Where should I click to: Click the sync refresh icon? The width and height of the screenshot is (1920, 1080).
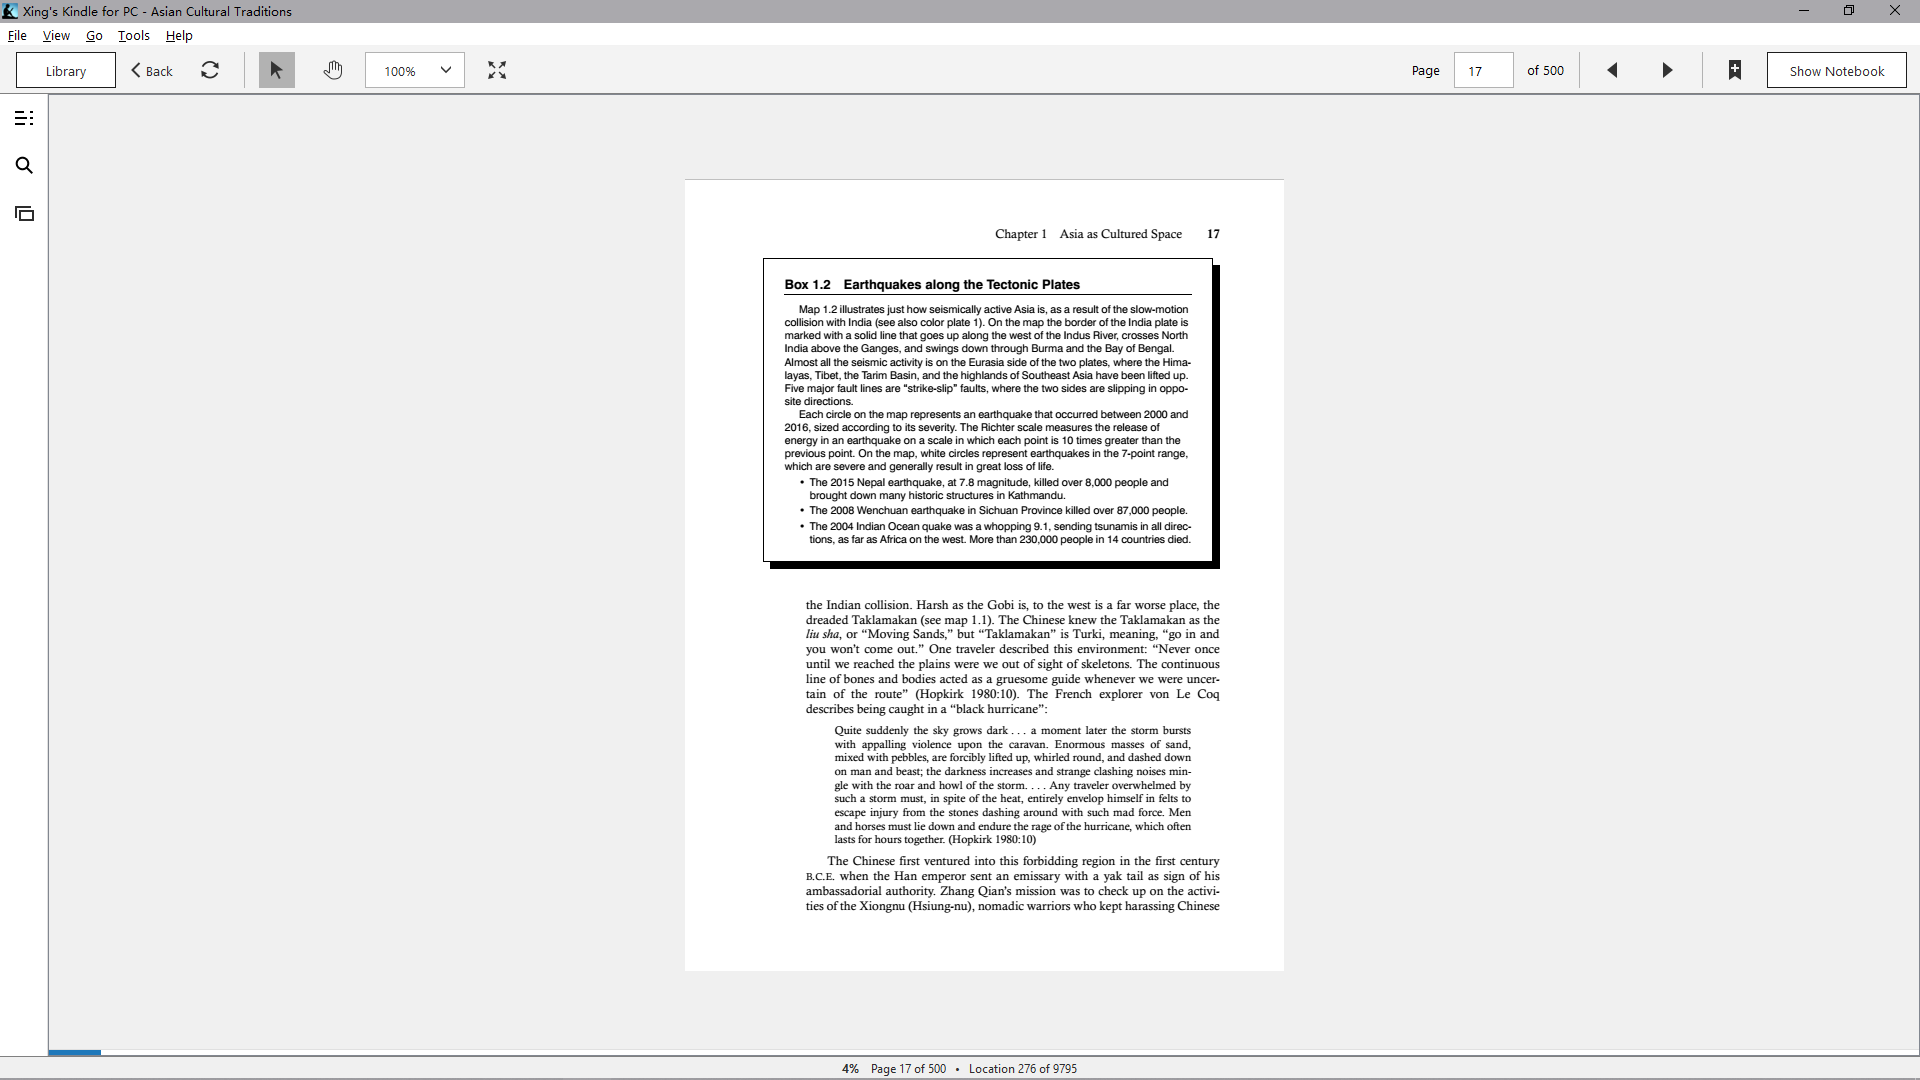click(x=210, y=70)
